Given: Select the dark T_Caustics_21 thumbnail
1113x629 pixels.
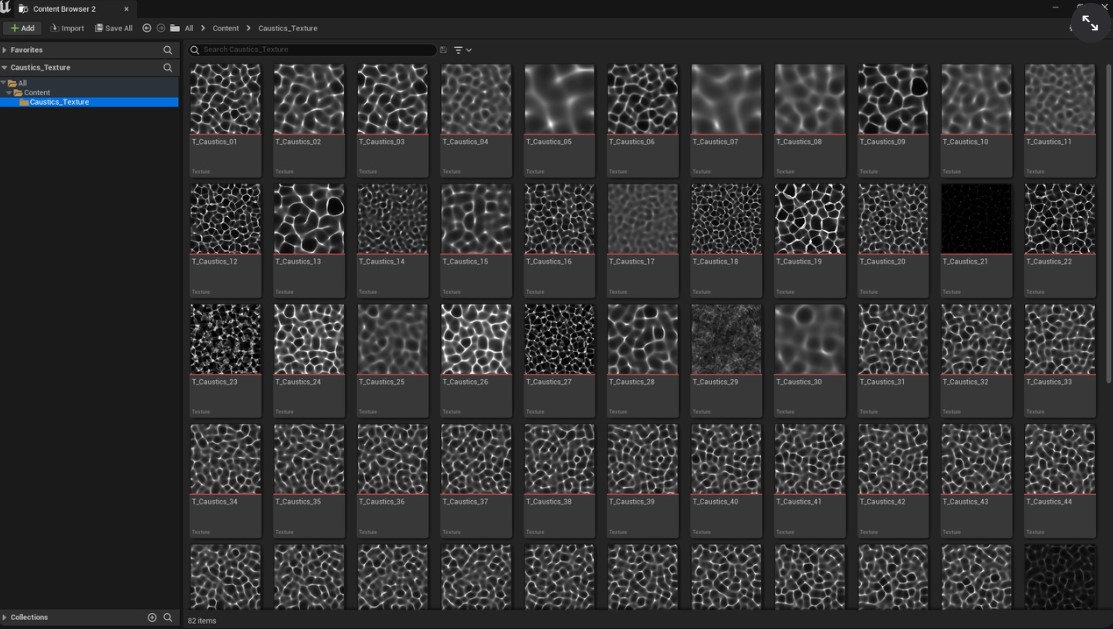Looking at the screenshot, I should 977,219.
